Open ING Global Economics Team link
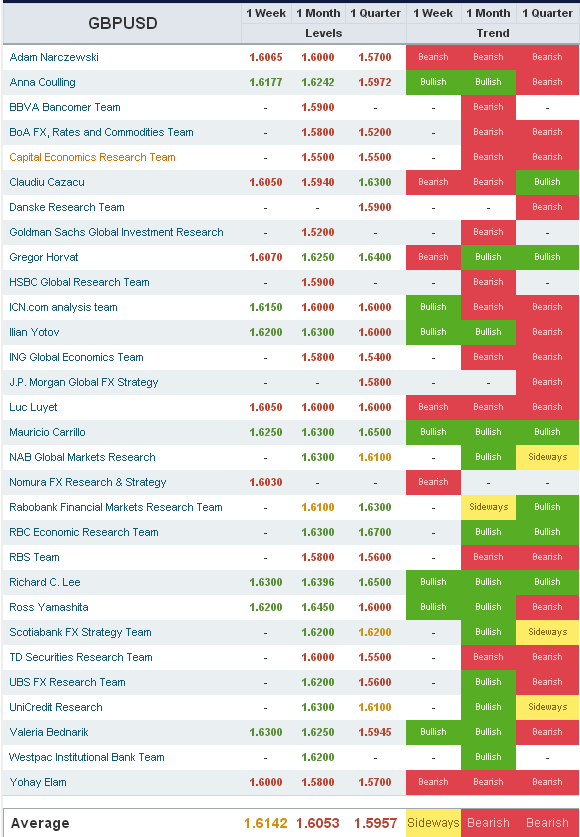The image size is (580, 837). click(76, 357)
